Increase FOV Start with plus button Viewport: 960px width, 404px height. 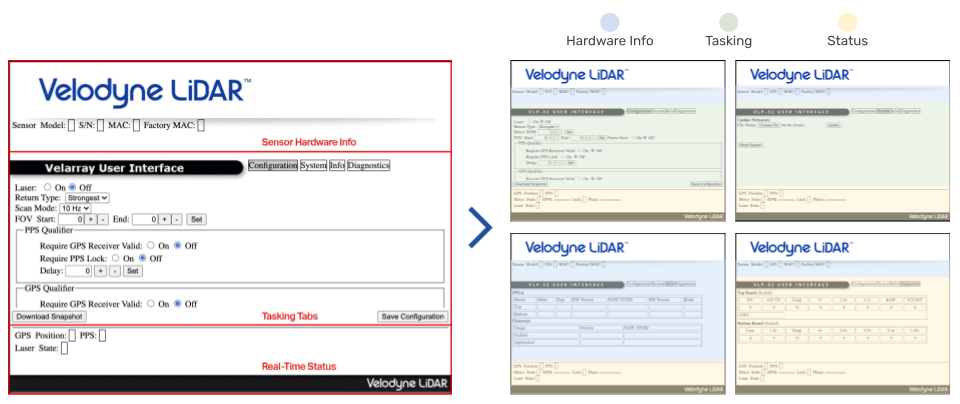click(x=91, y=219)
